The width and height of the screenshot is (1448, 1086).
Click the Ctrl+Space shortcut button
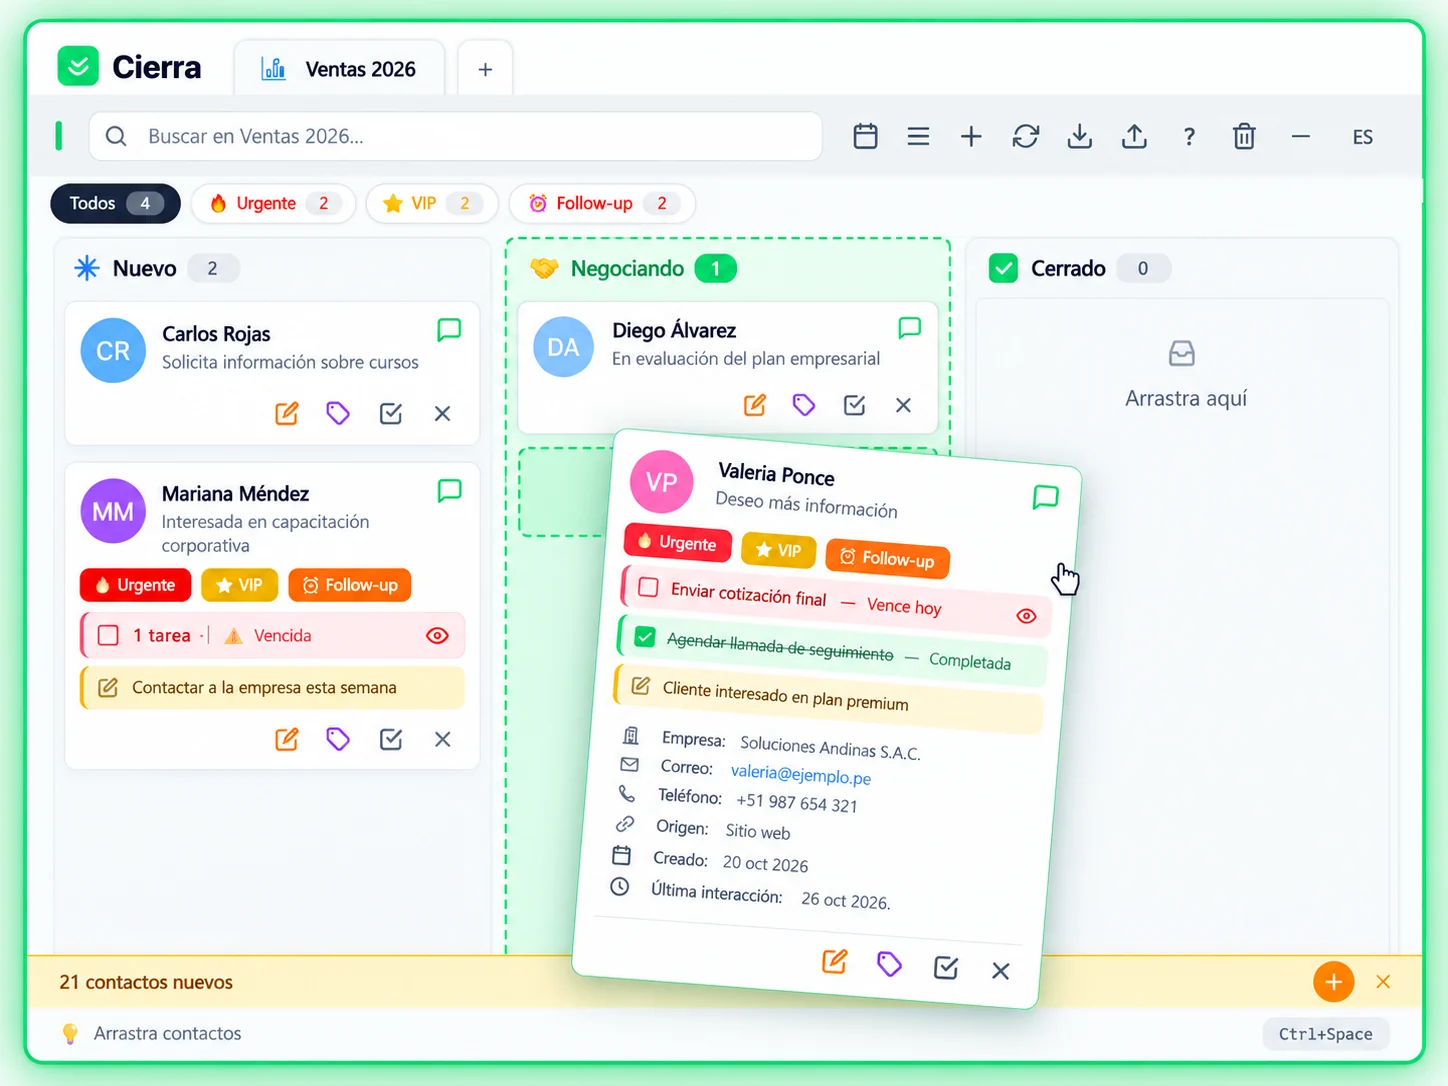pos(1325,1034)
